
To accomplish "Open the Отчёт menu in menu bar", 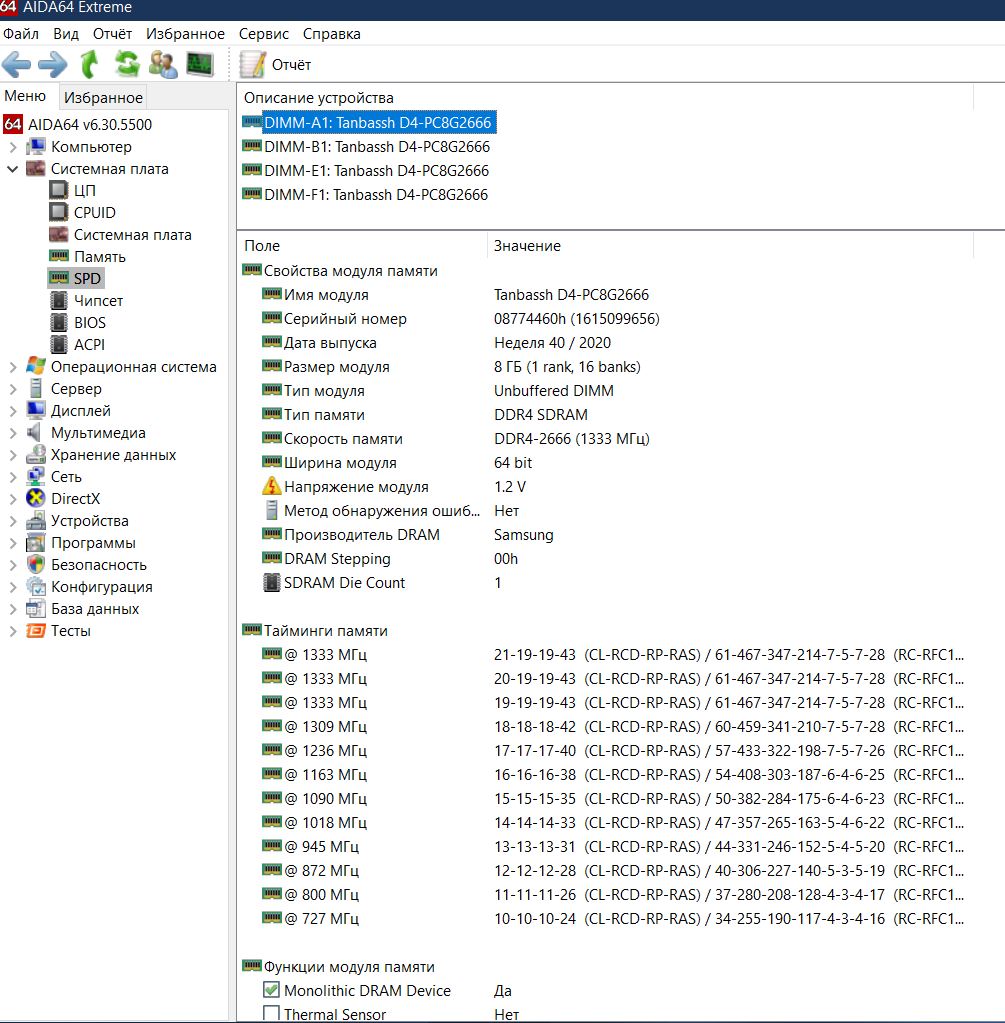I will 112,34.
